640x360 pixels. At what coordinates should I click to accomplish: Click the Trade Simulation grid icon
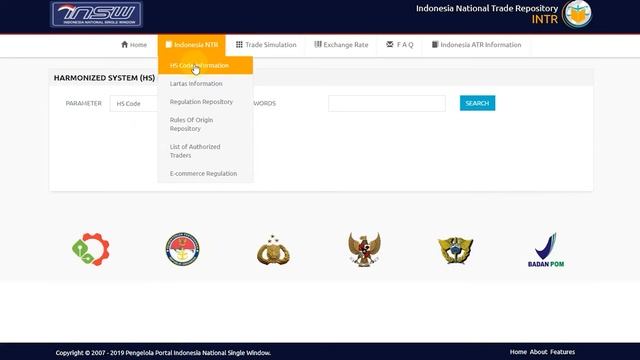pyautogui.click(x=239, y=44)
